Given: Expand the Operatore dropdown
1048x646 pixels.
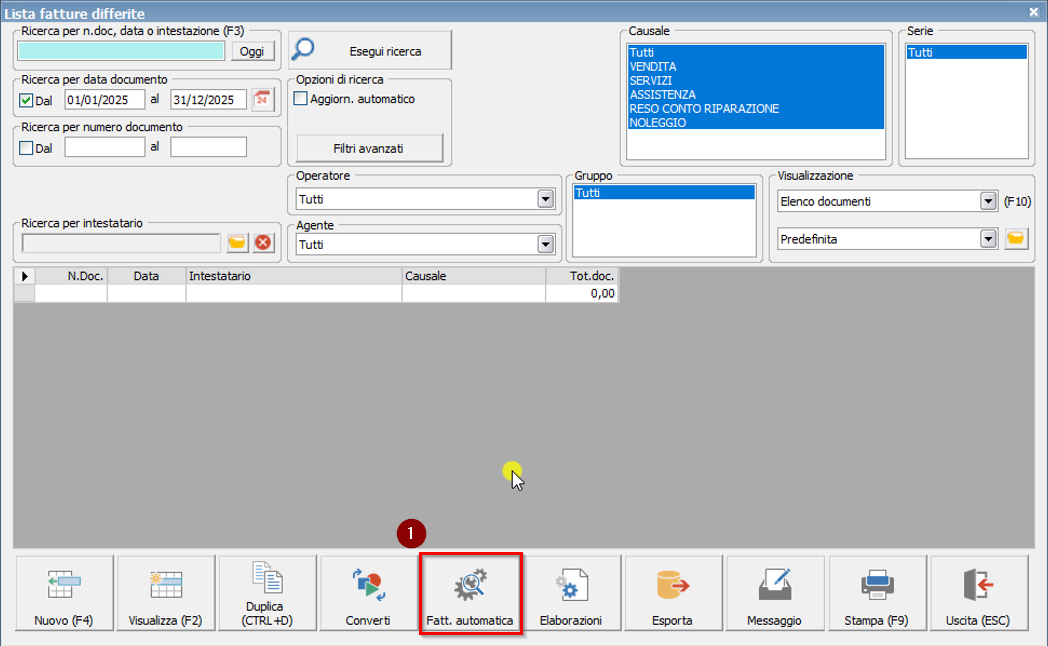Looking at the screenshot, I should point(545,199).
